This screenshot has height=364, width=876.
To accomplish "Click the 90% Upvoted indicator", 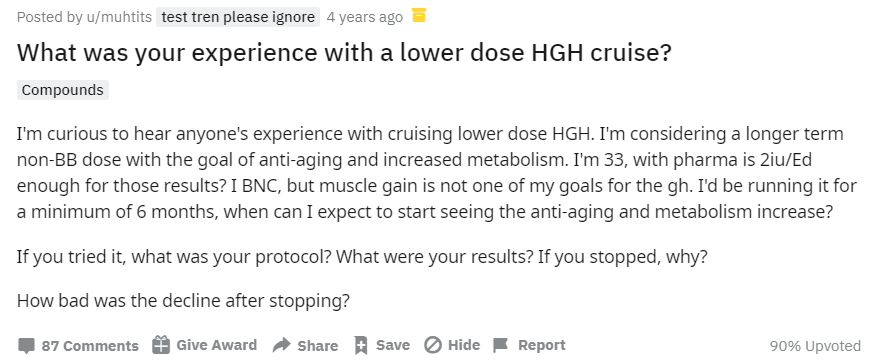I will 815,346.
